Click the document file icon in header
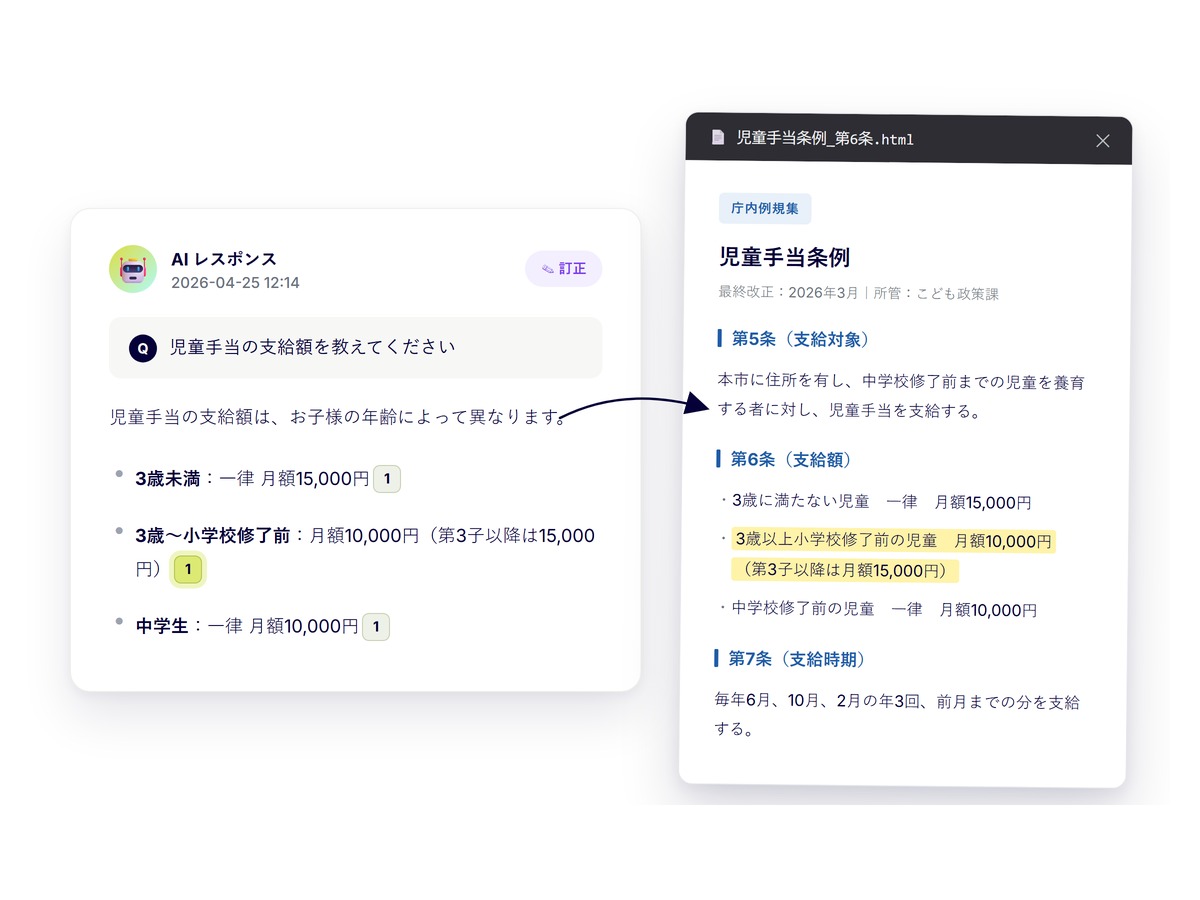This screenshot has width=1200, height=900. pyautogui.click(x=717, y=138)
